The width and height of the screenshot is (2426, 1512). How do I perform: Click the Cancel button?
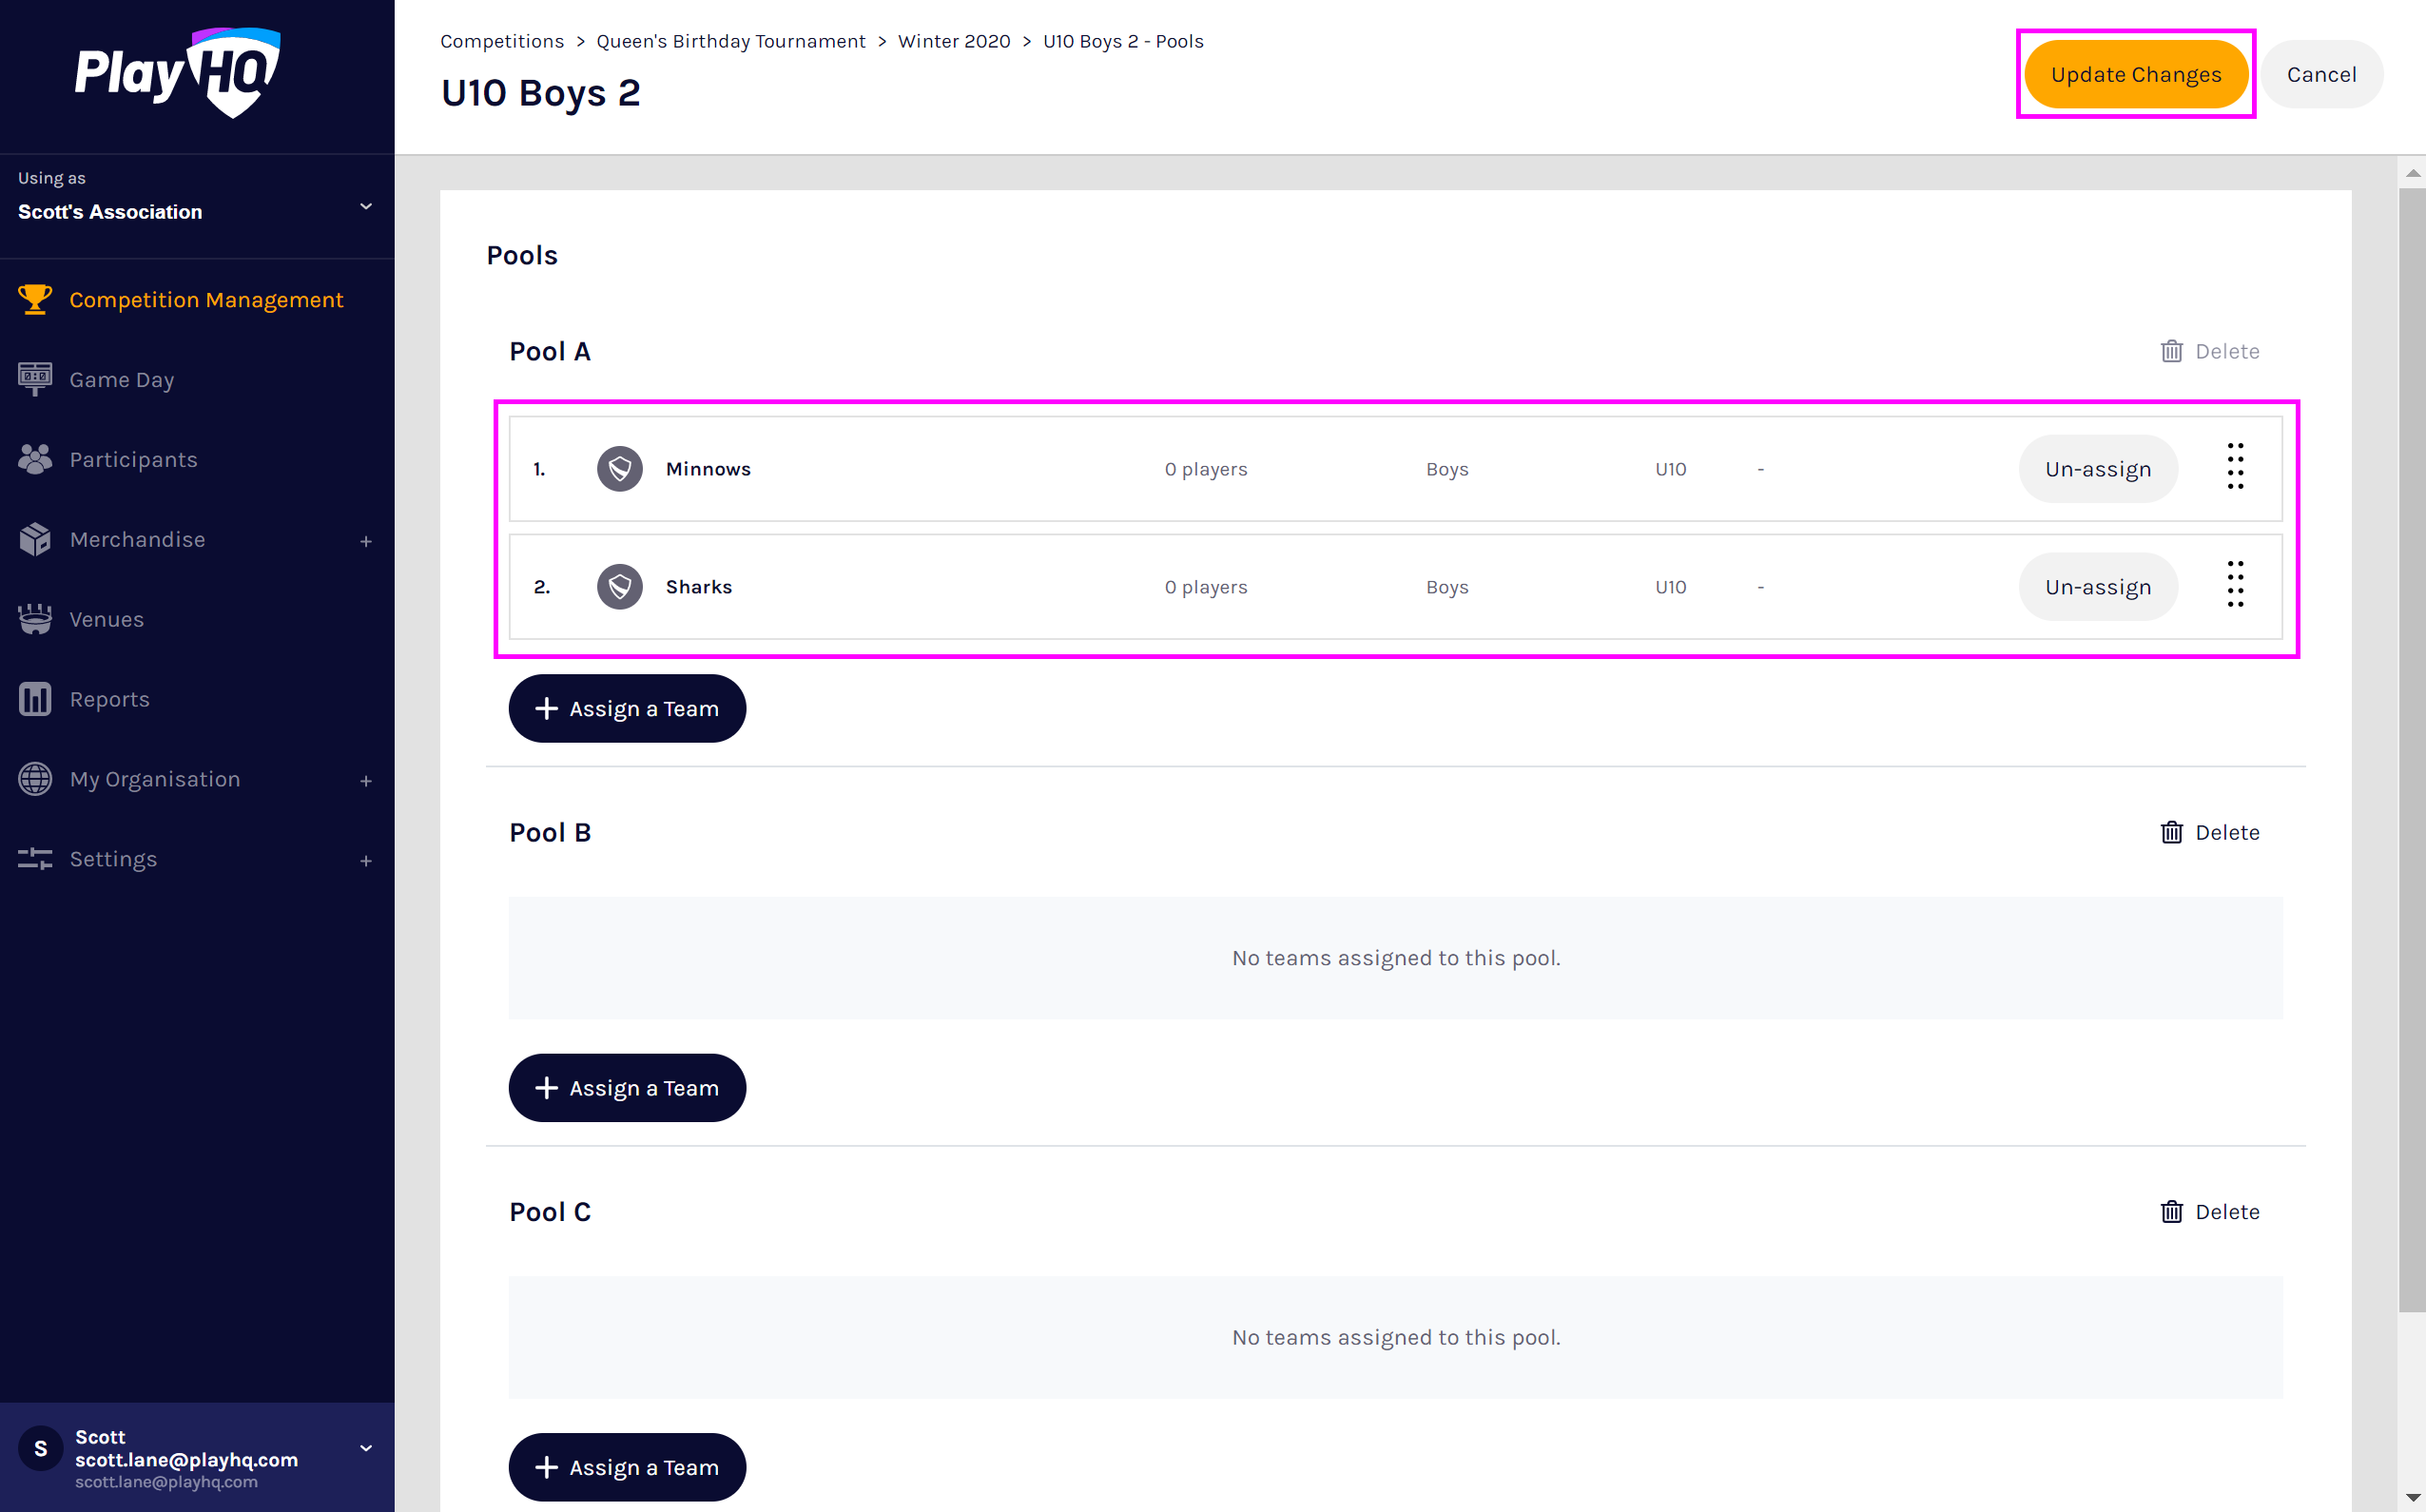click(2321, 74)
